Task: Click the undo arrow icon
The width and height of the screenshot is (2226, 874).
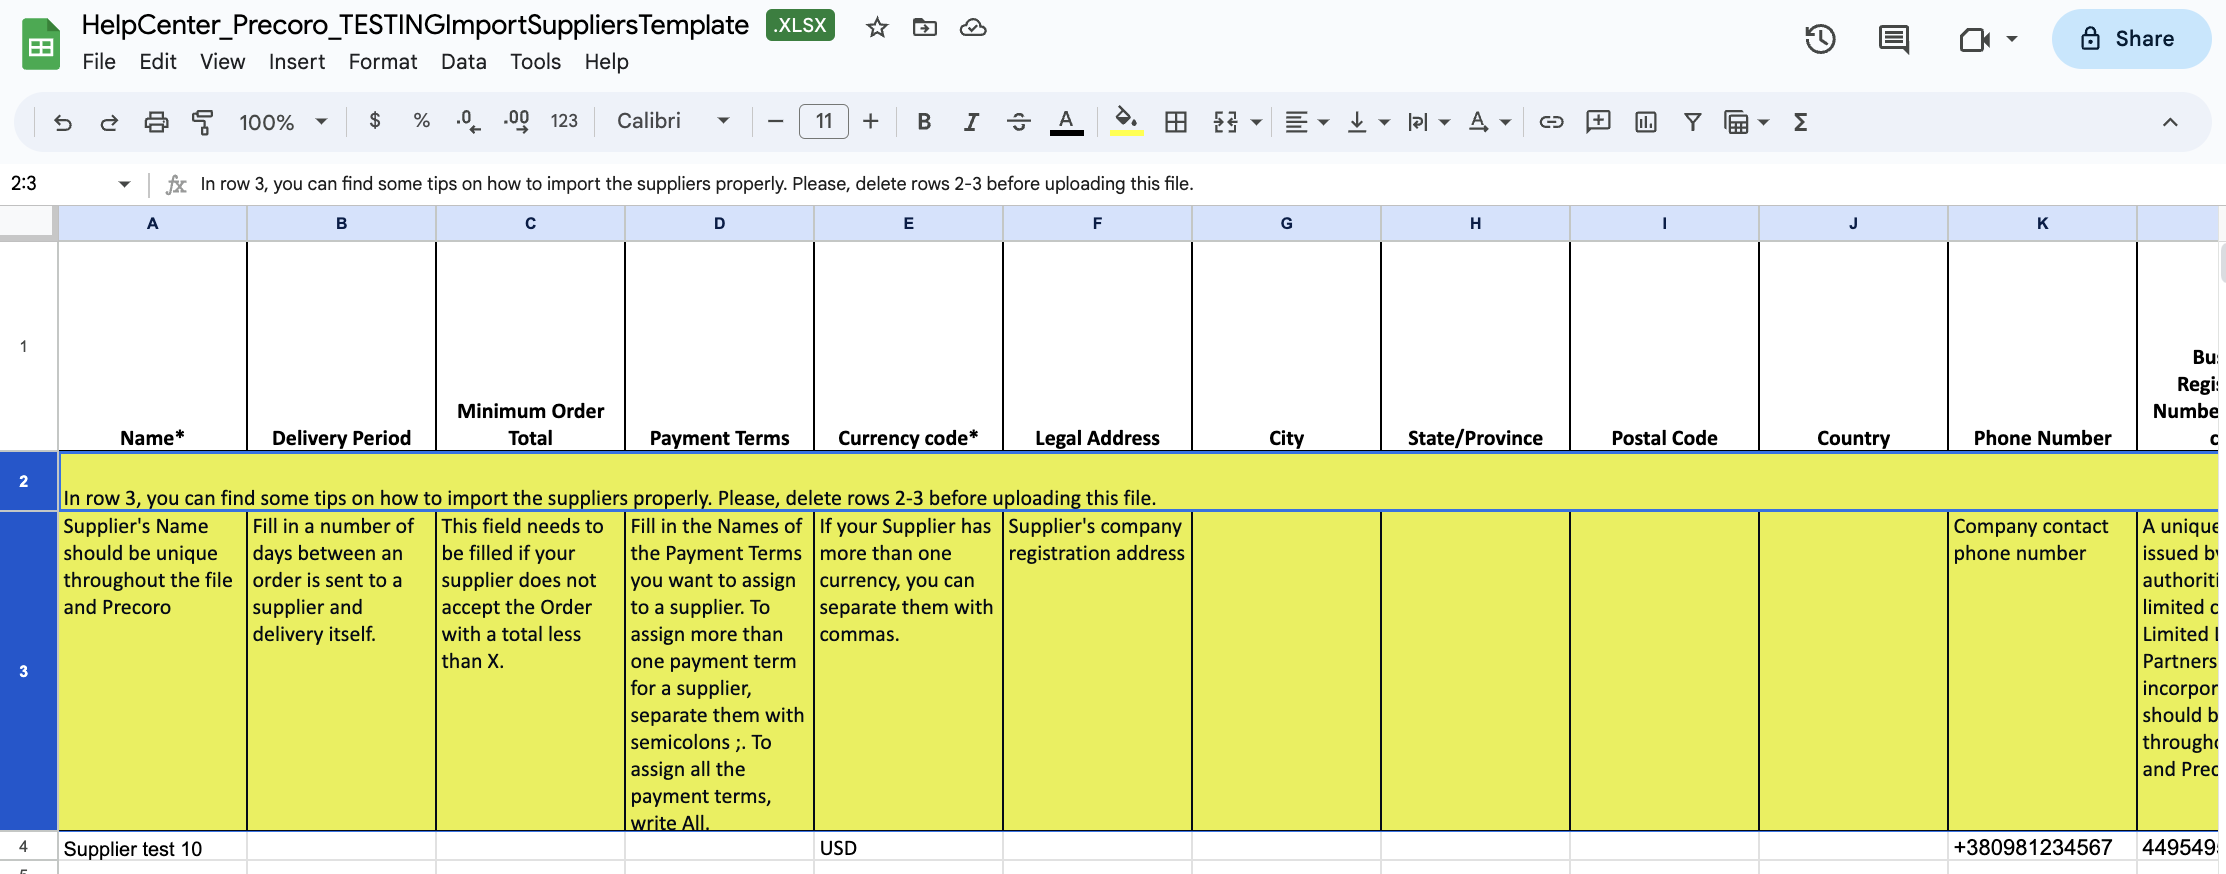Action: click(63, 122)
